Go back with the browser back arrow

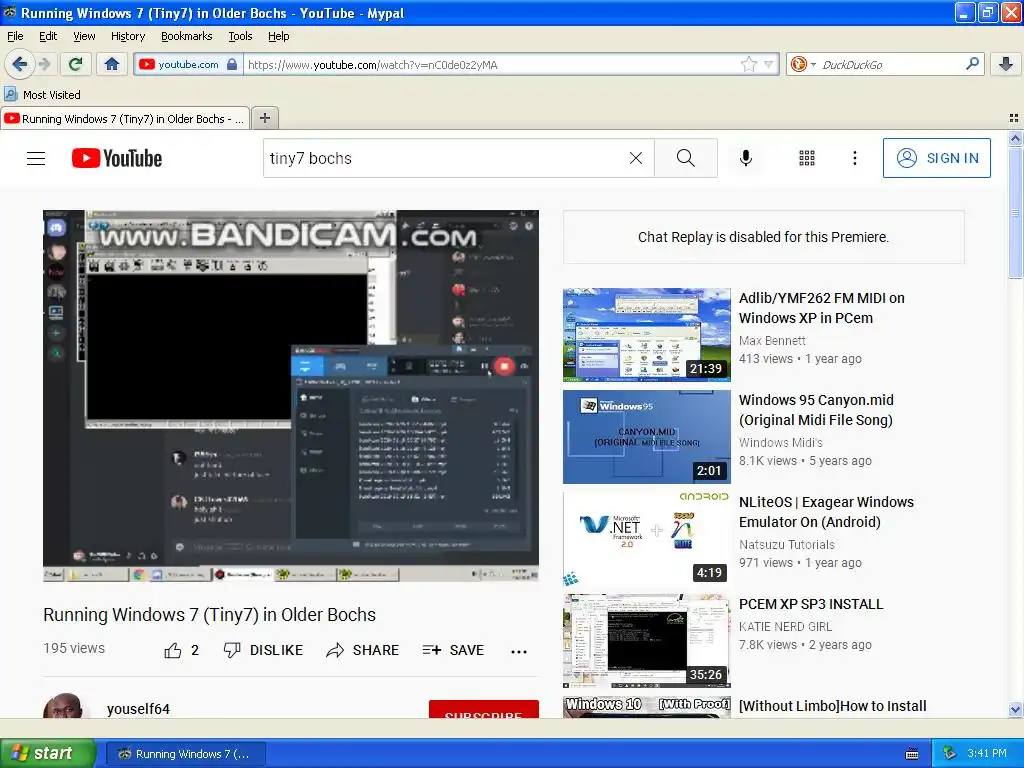(20, 64)
